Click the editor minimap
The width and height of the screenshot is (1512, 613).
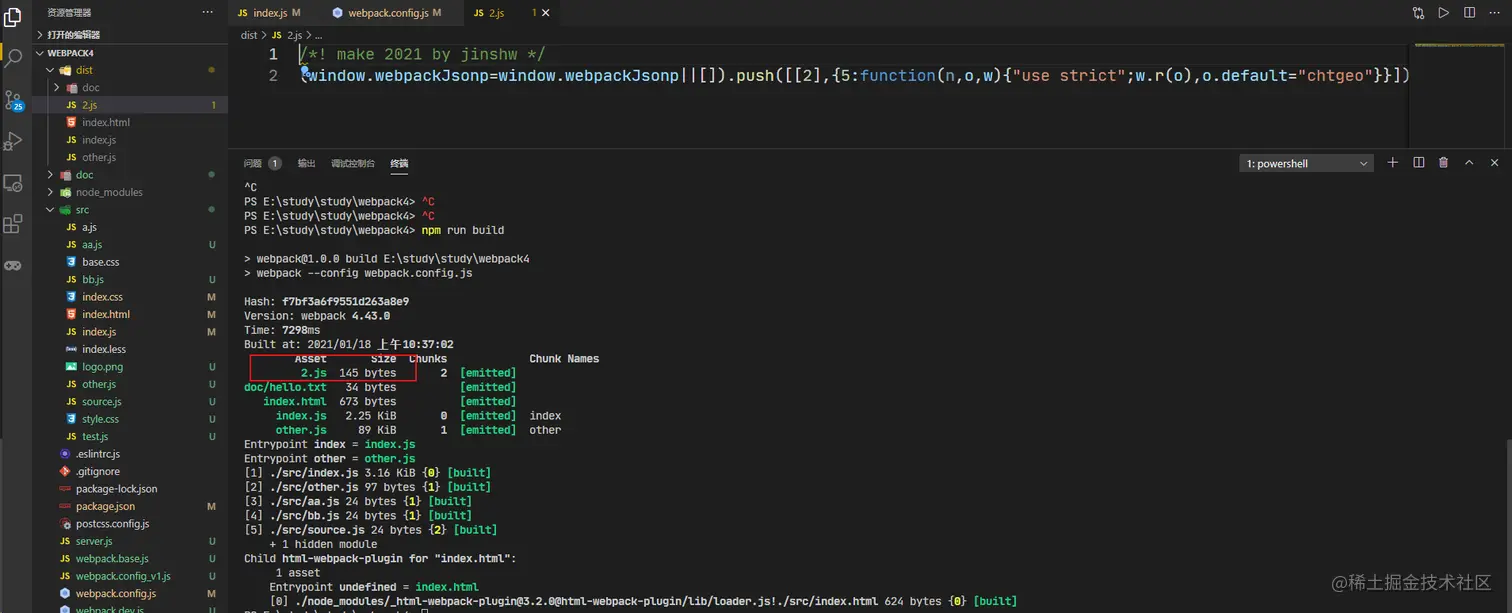[1456, 93]
